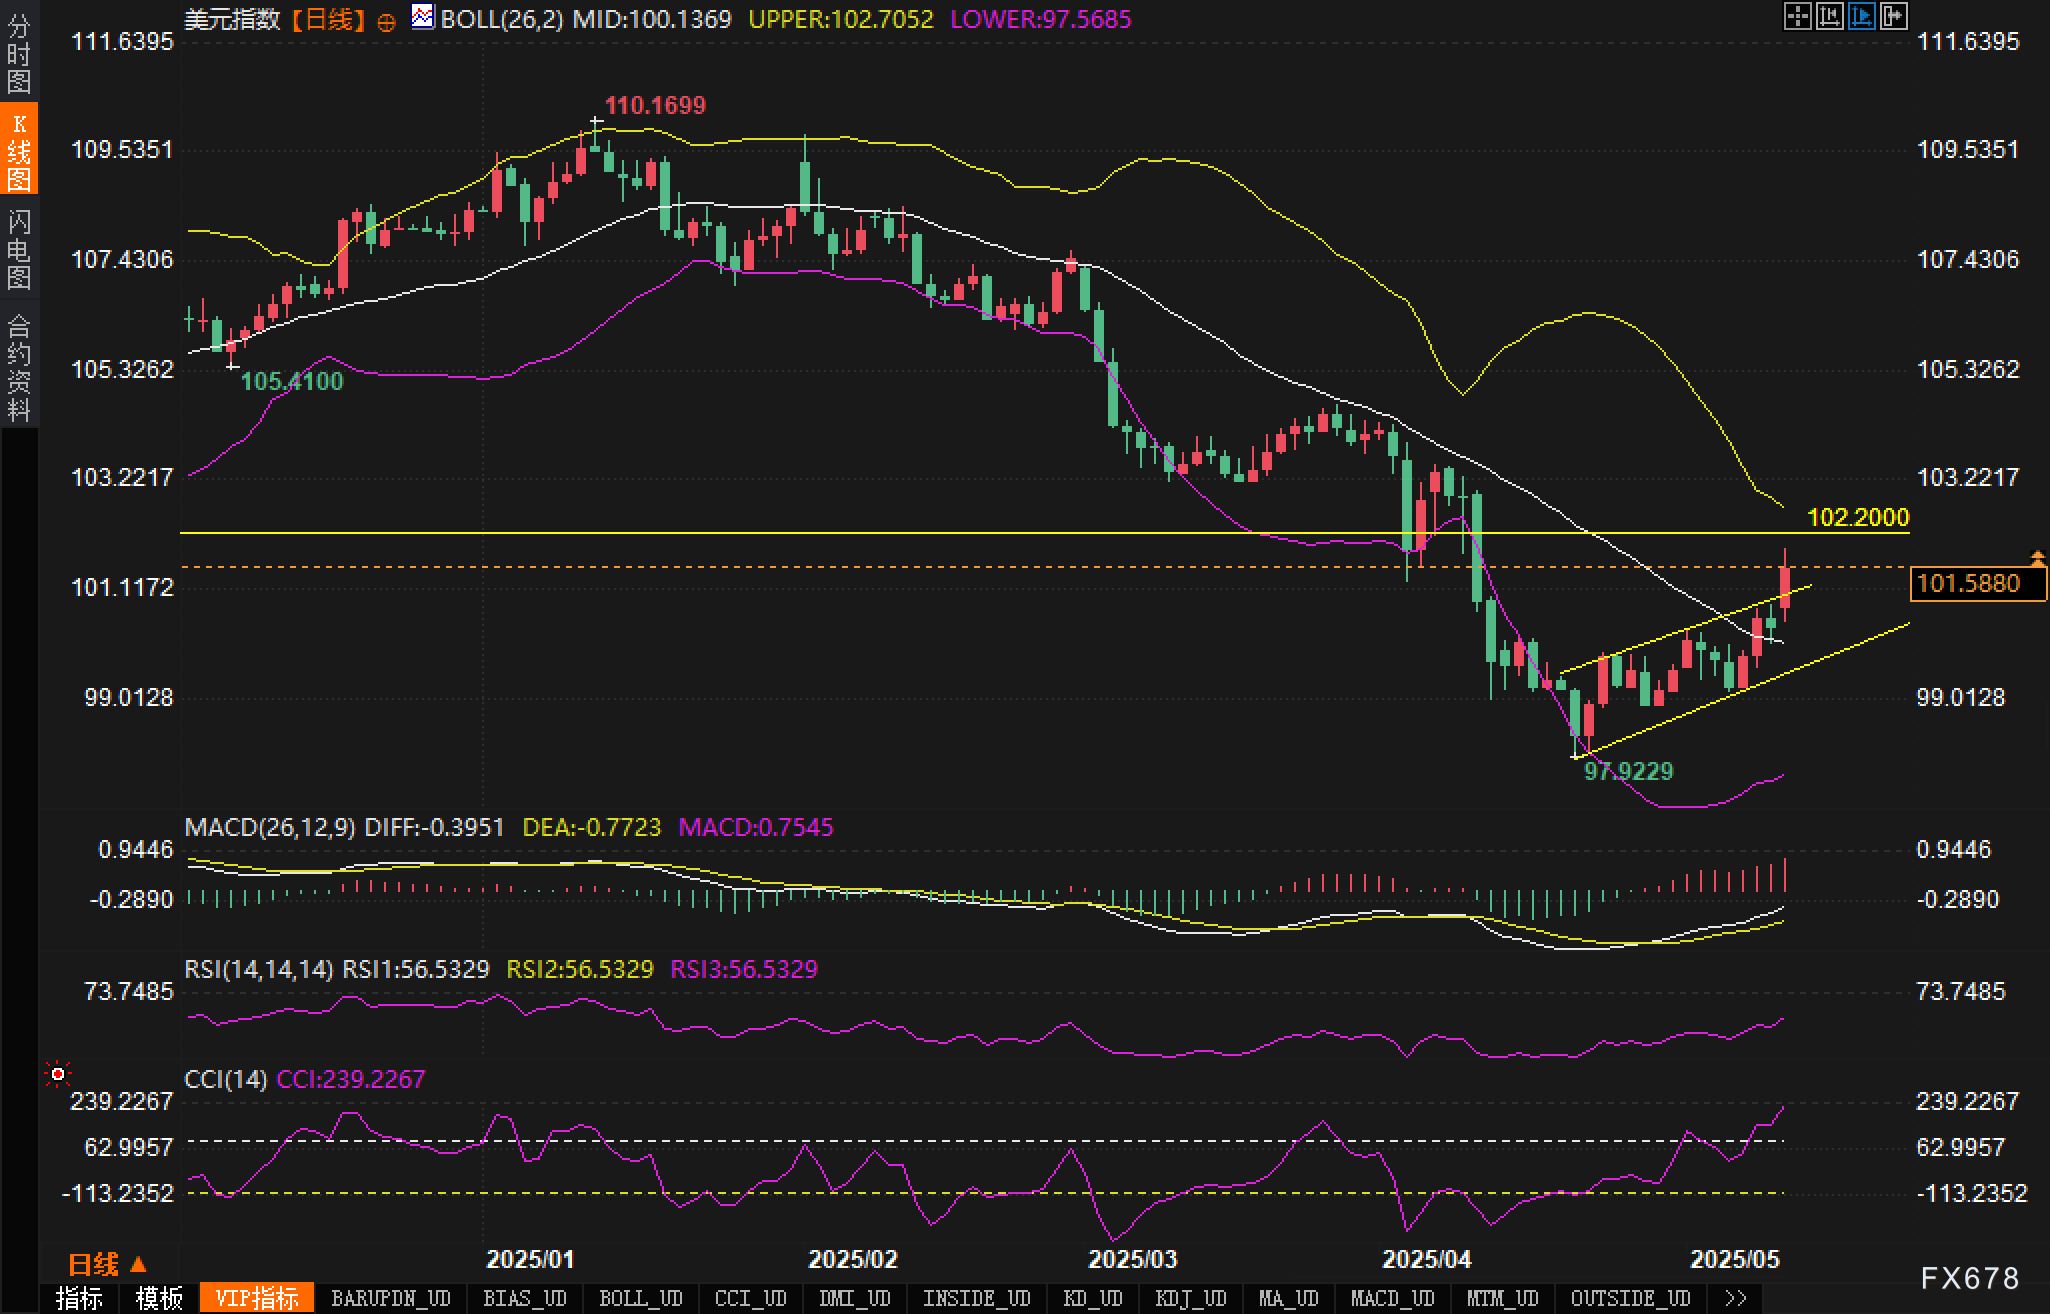Switch to the 闪电图 sidebar view
Viewport: 2050px width, 1314px height.
pyautogui.click(x=19, y=248)
